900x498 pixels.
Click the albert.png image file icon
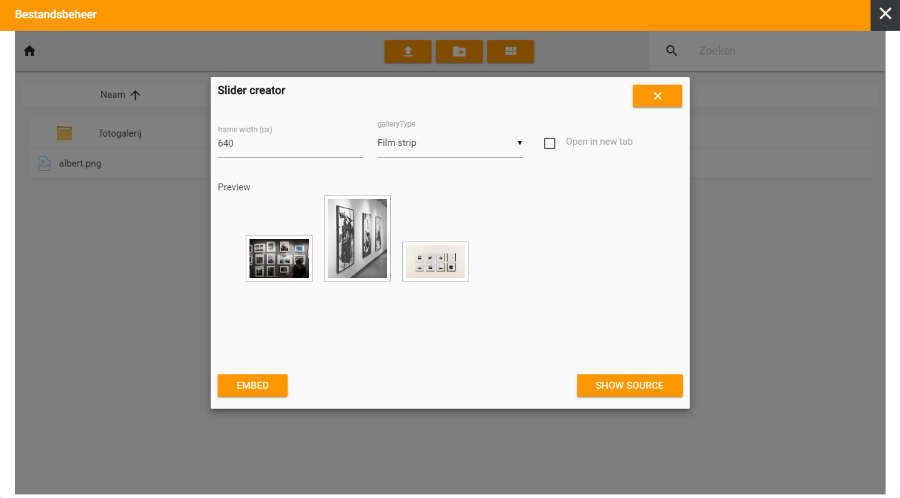pyautogui.click(x=44, y=164)
